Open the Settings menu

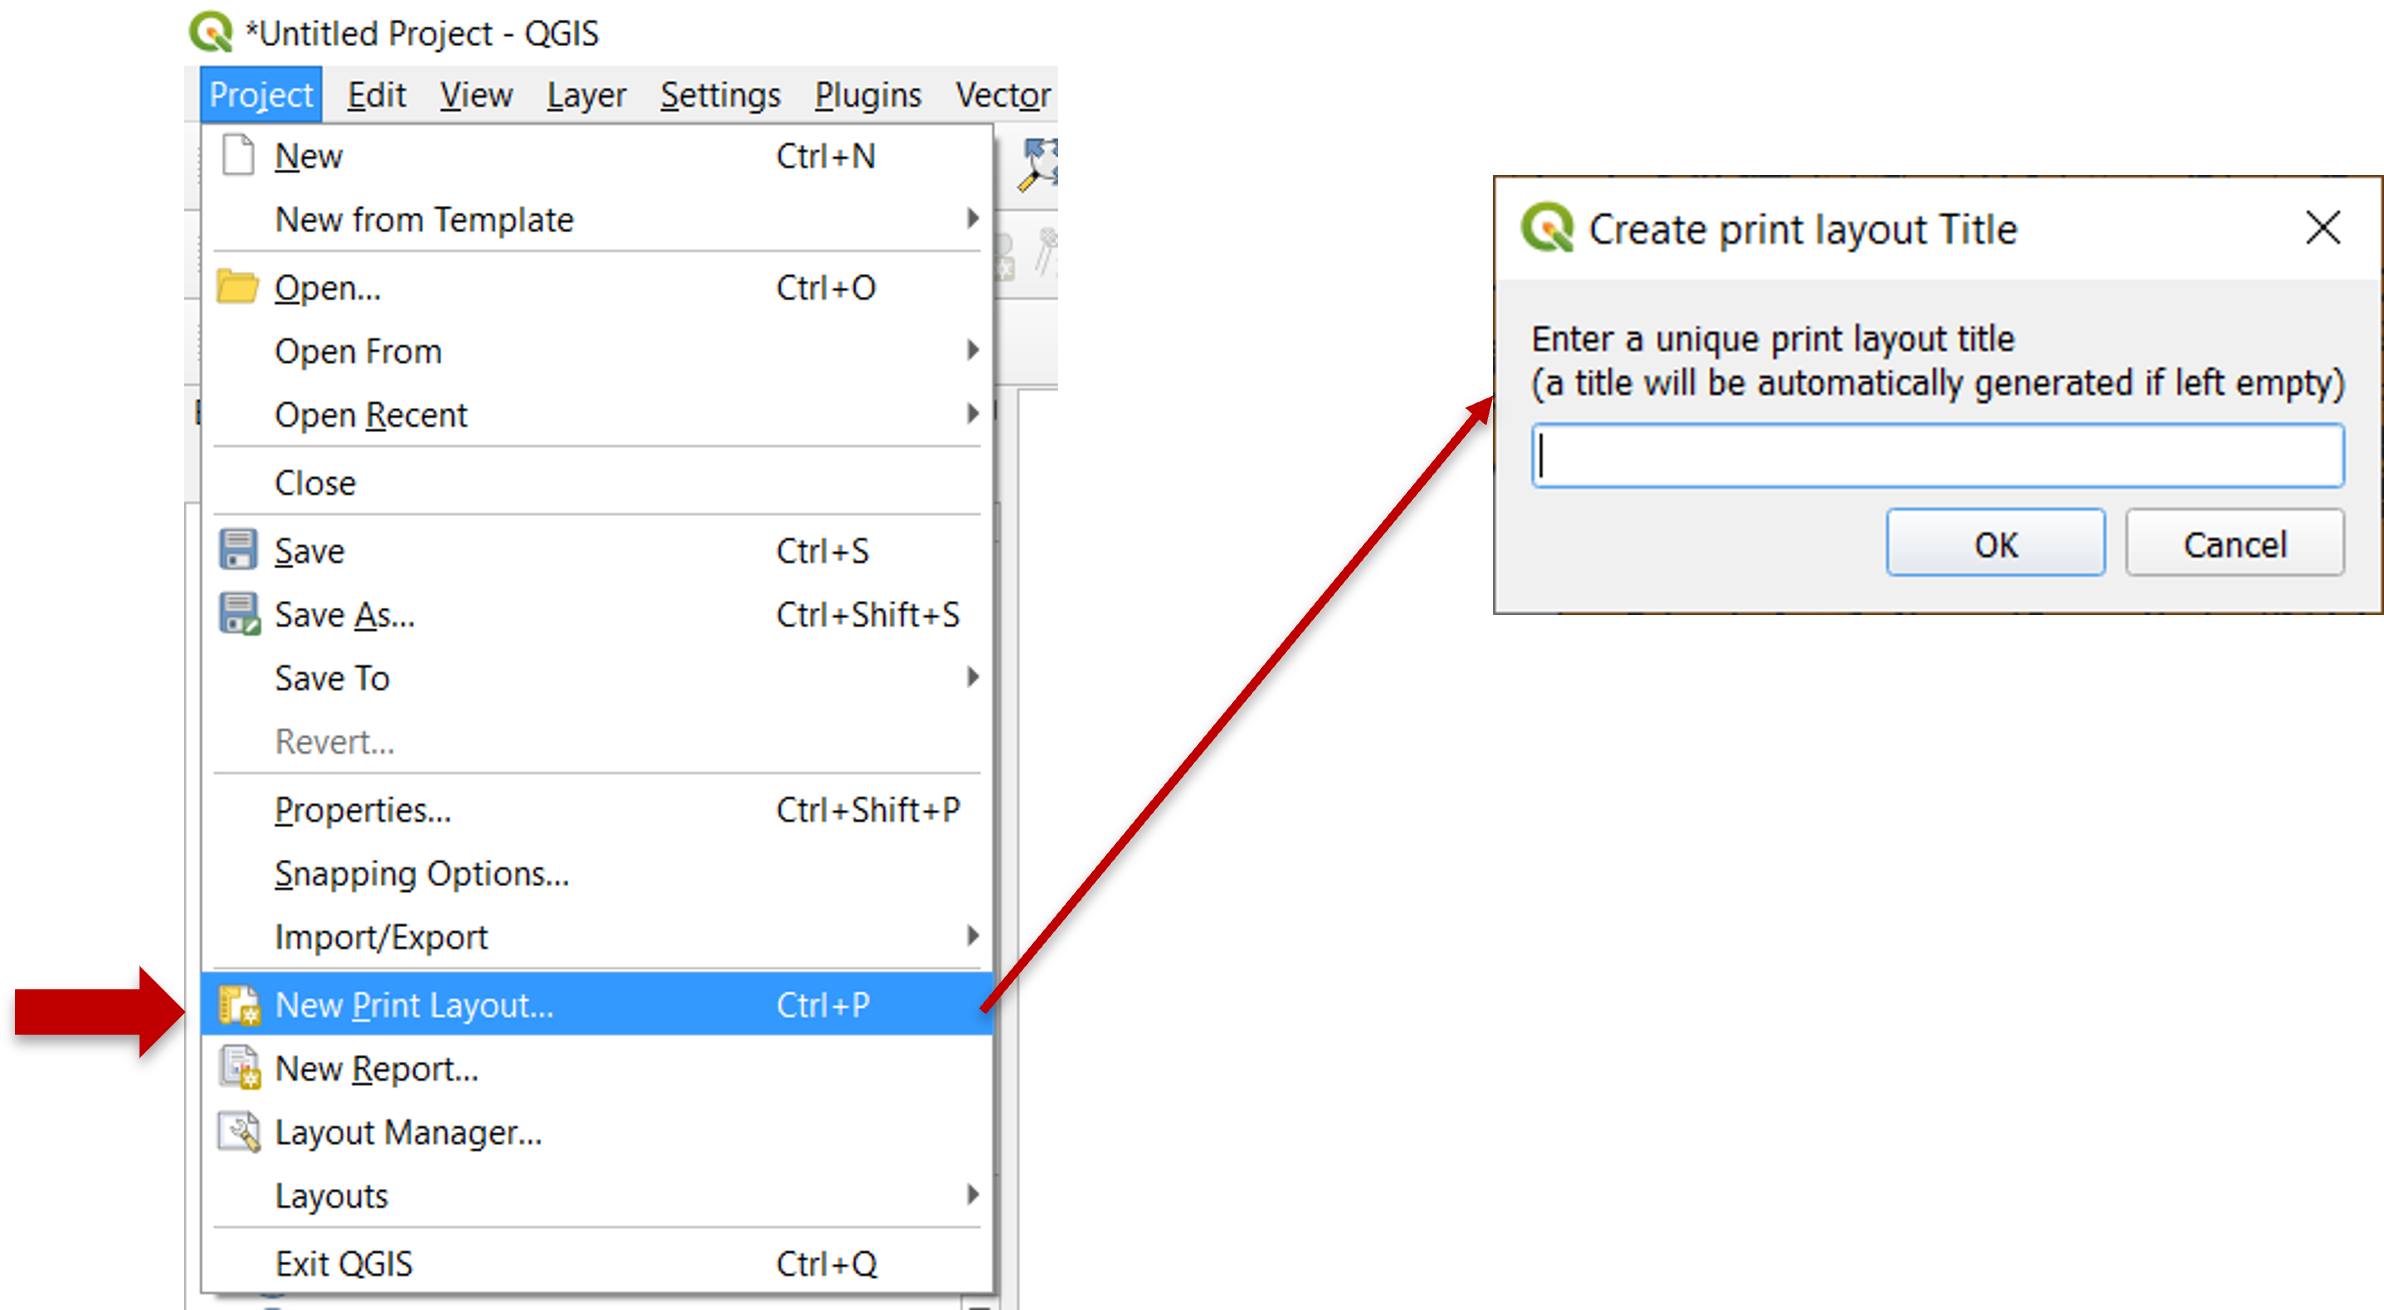click(x=720, y=95)
